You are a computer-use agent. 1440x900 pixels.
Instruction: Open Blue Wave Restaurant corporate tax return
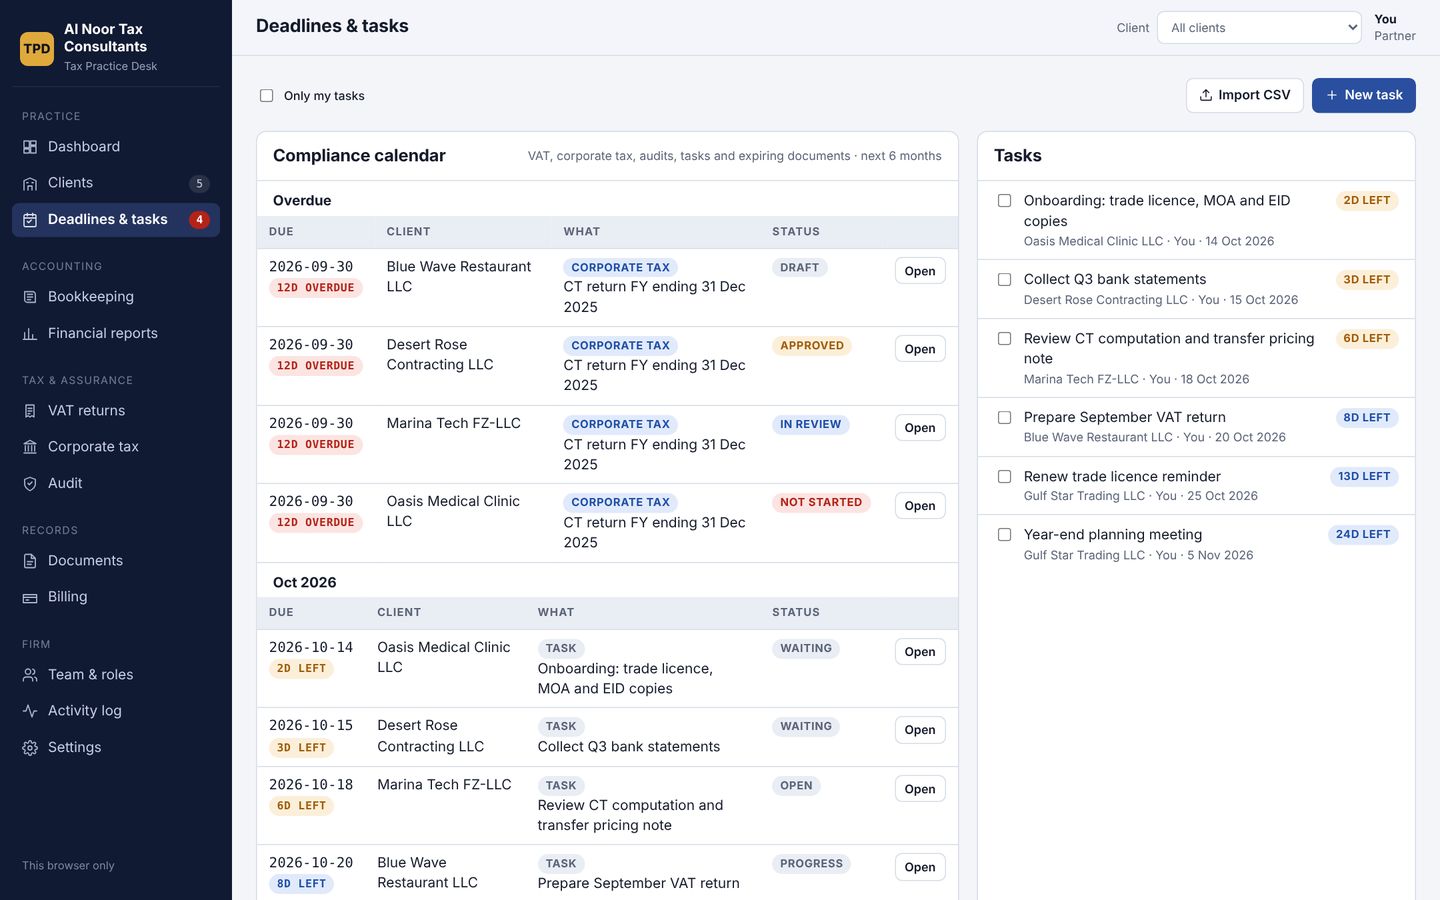click(x=920, y=271)
